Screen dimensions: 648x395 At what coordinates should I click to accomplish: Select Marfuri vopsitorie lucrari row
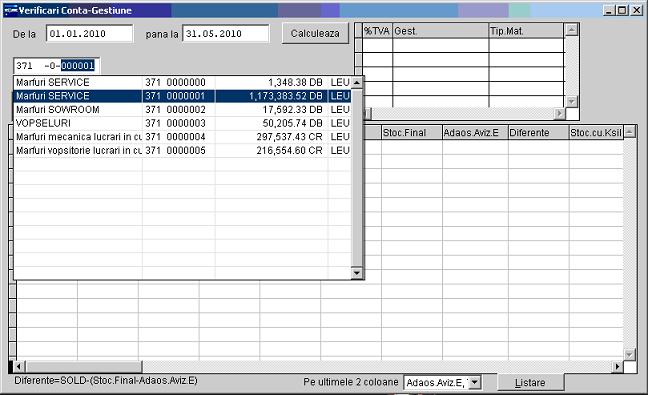(x=182, y=150)
